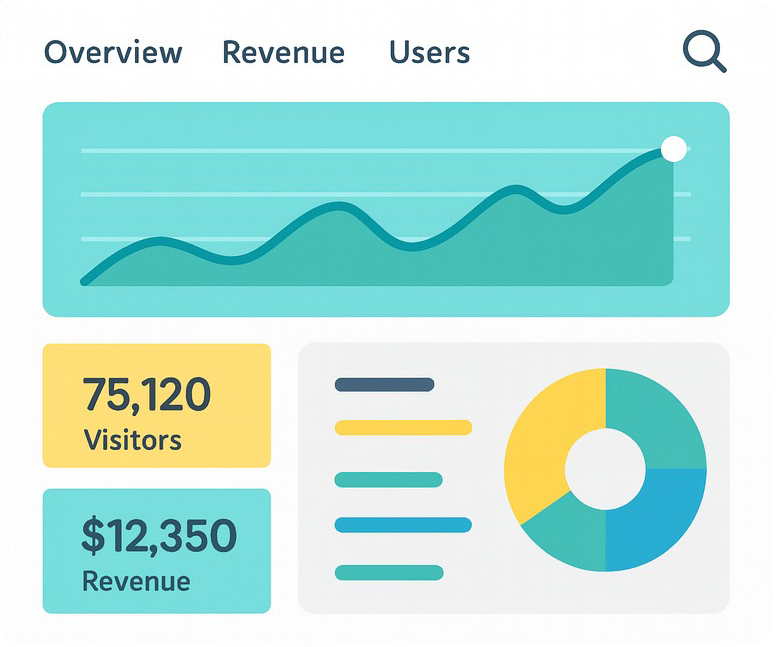Switch to the Revenue tab
This screenshot has width=776, height=647.
click(283, 52)
